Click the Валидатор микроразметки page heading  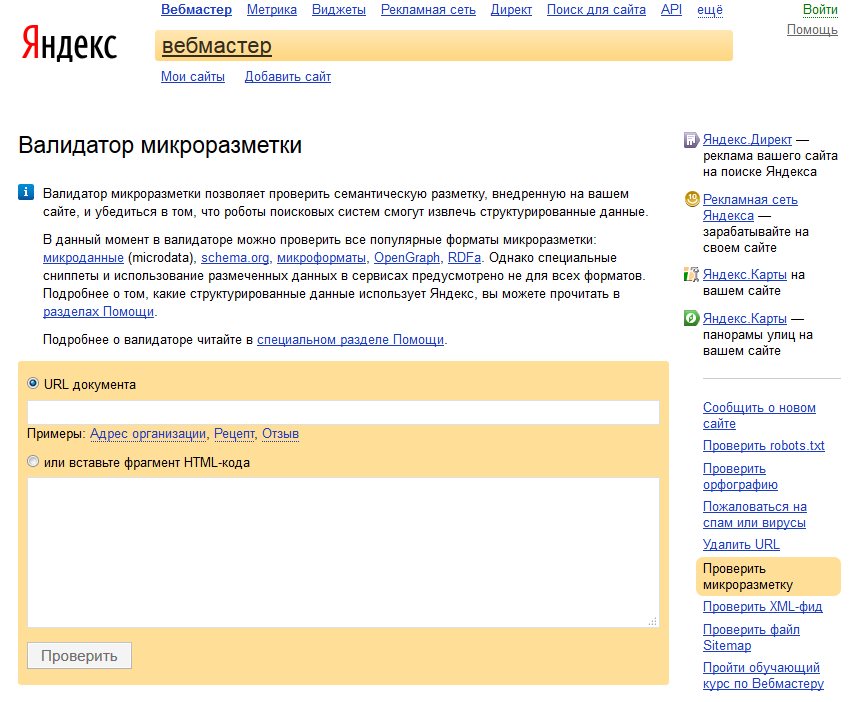tap(160, 146)
